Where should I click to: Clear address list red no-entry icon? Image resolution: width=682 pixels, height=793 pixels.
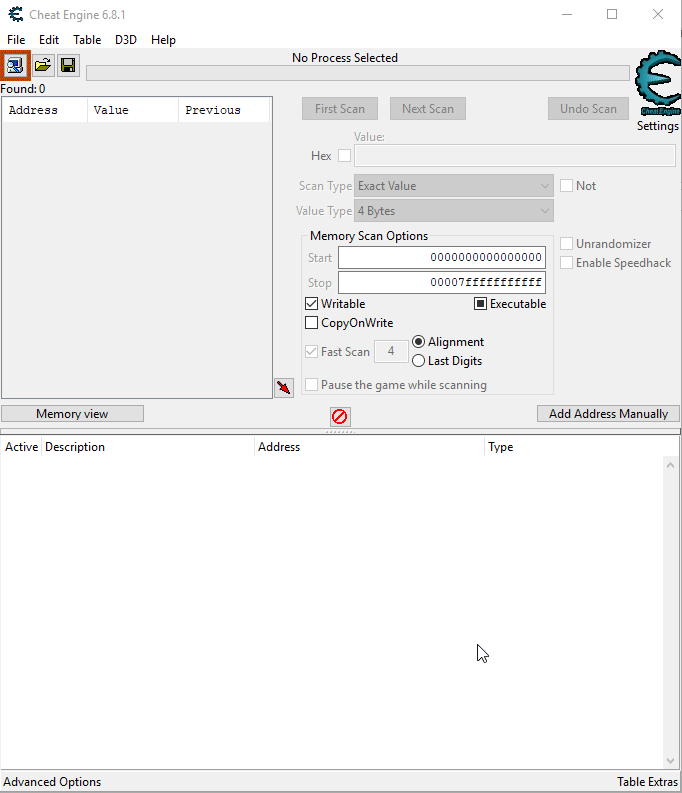[340, 417]
